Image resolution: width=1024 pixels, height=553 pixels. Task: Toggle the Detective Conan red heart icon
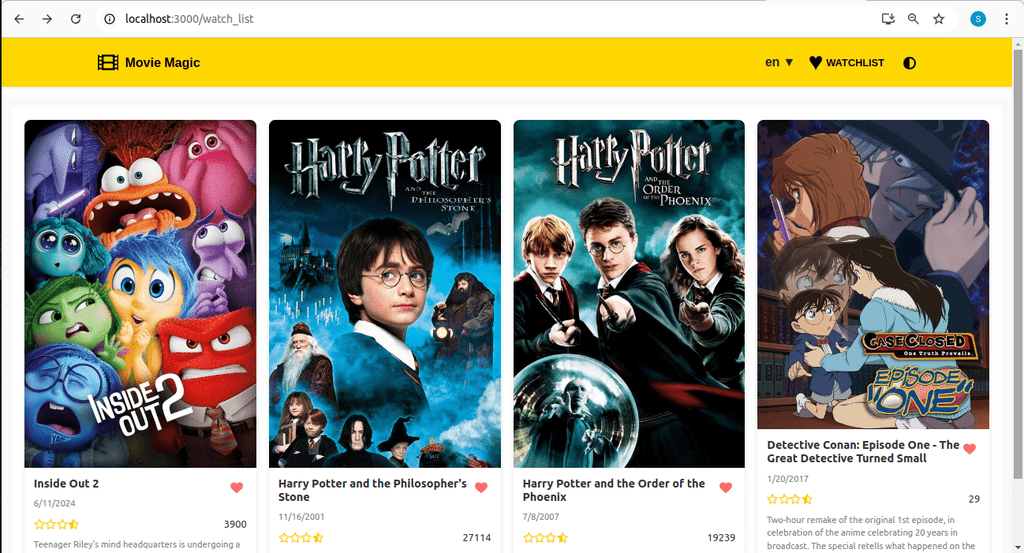tap(970, 449)
